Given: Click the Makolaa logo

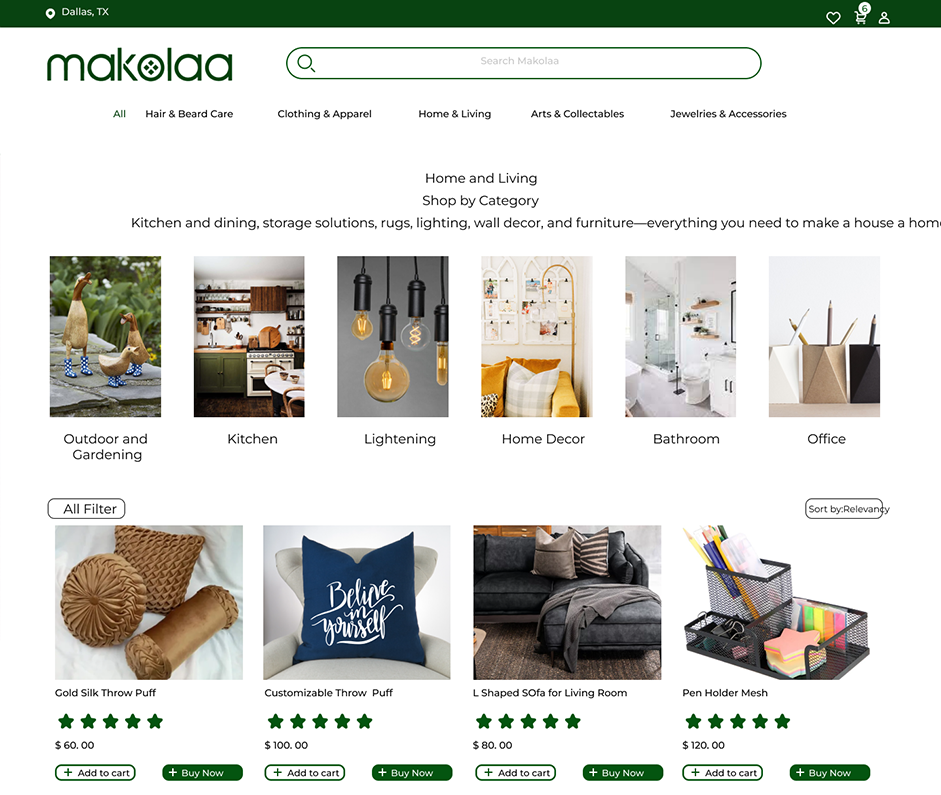Looking at the screenshot, I should [x=140, y=65].
